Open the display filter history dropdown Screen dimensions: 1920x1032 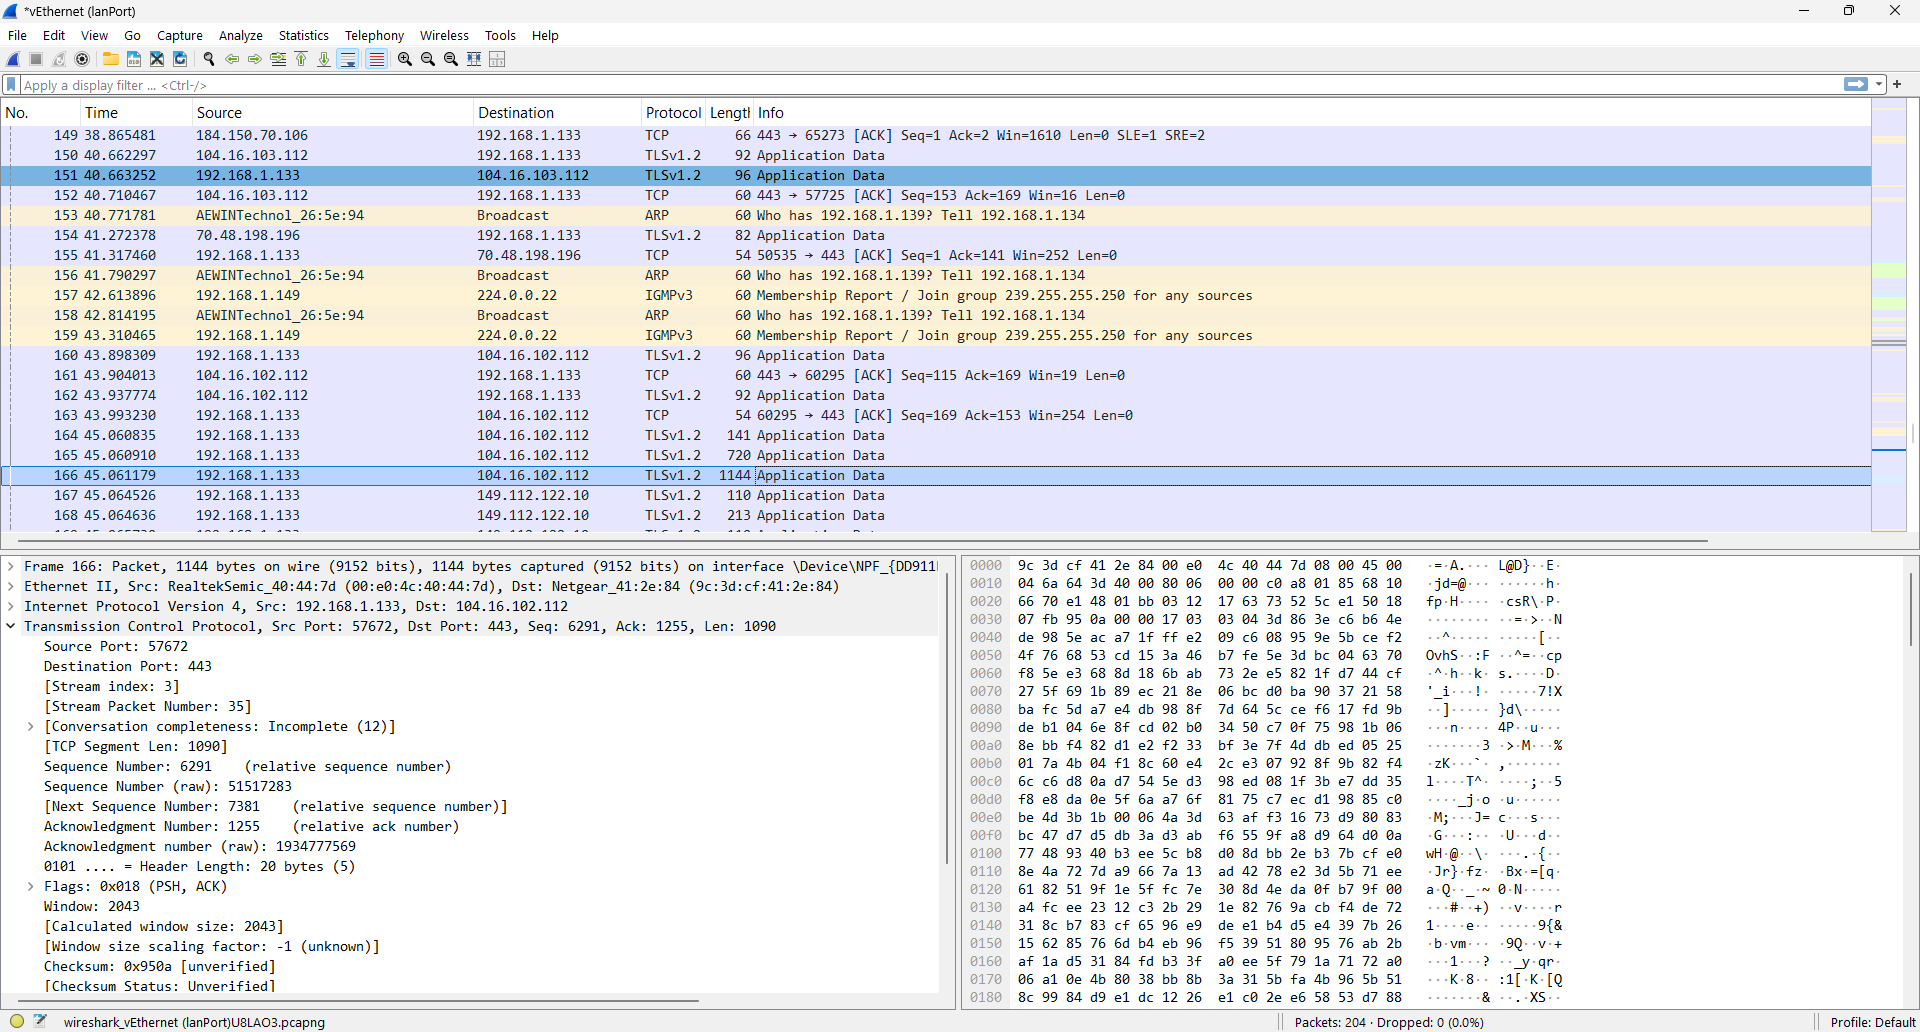(x=1879, y=85)
